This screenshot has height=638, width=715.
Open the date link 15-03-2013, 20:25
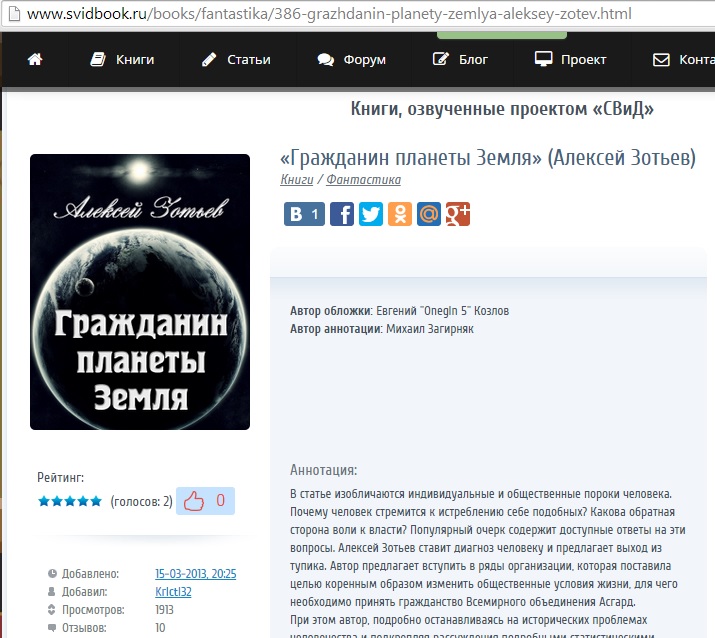click(x=196, y=574)
